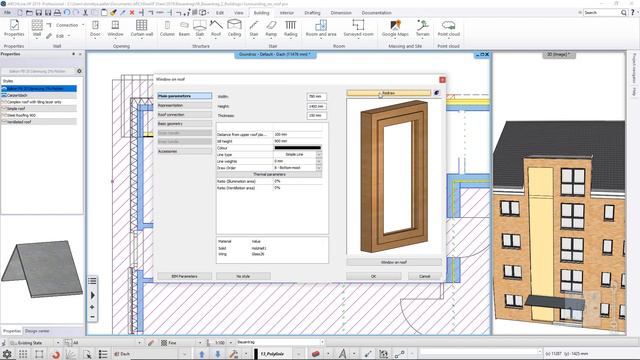Click the black Colour swatch
Image resolution: width=640 pixels, height=360 pixels.
298,148
